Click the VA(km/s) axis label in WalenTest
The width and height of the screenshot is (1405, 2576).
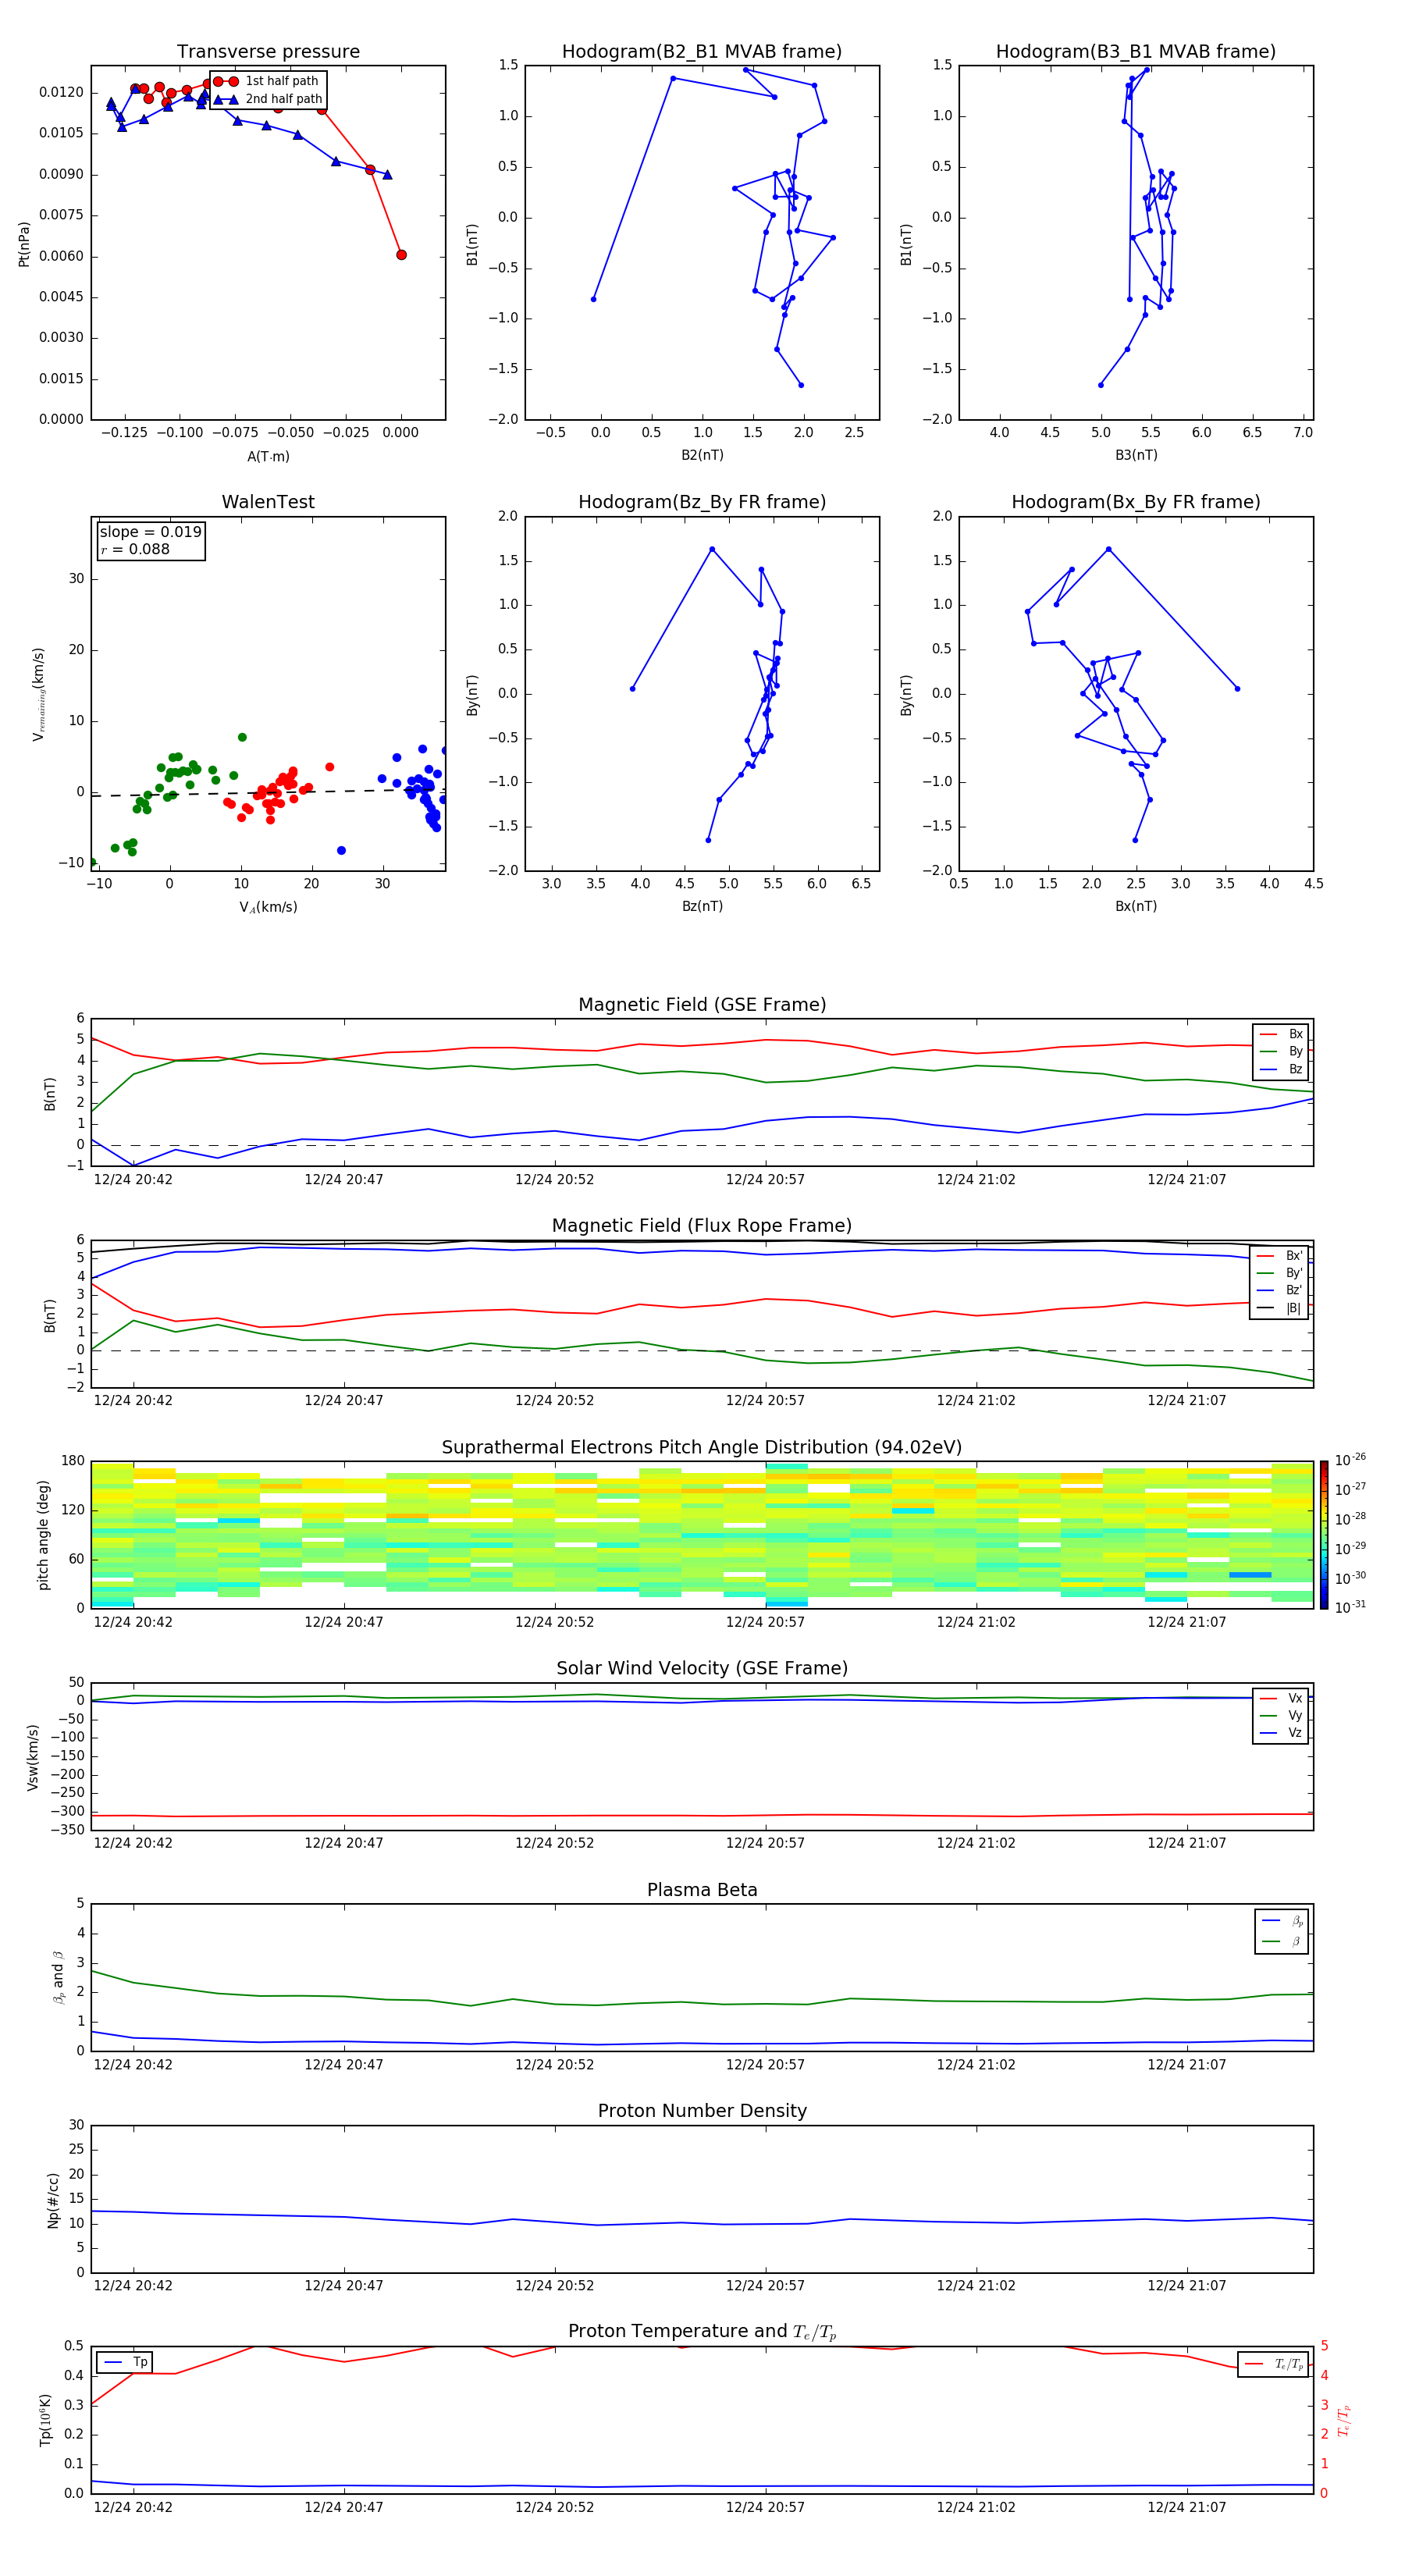[268, 908]
